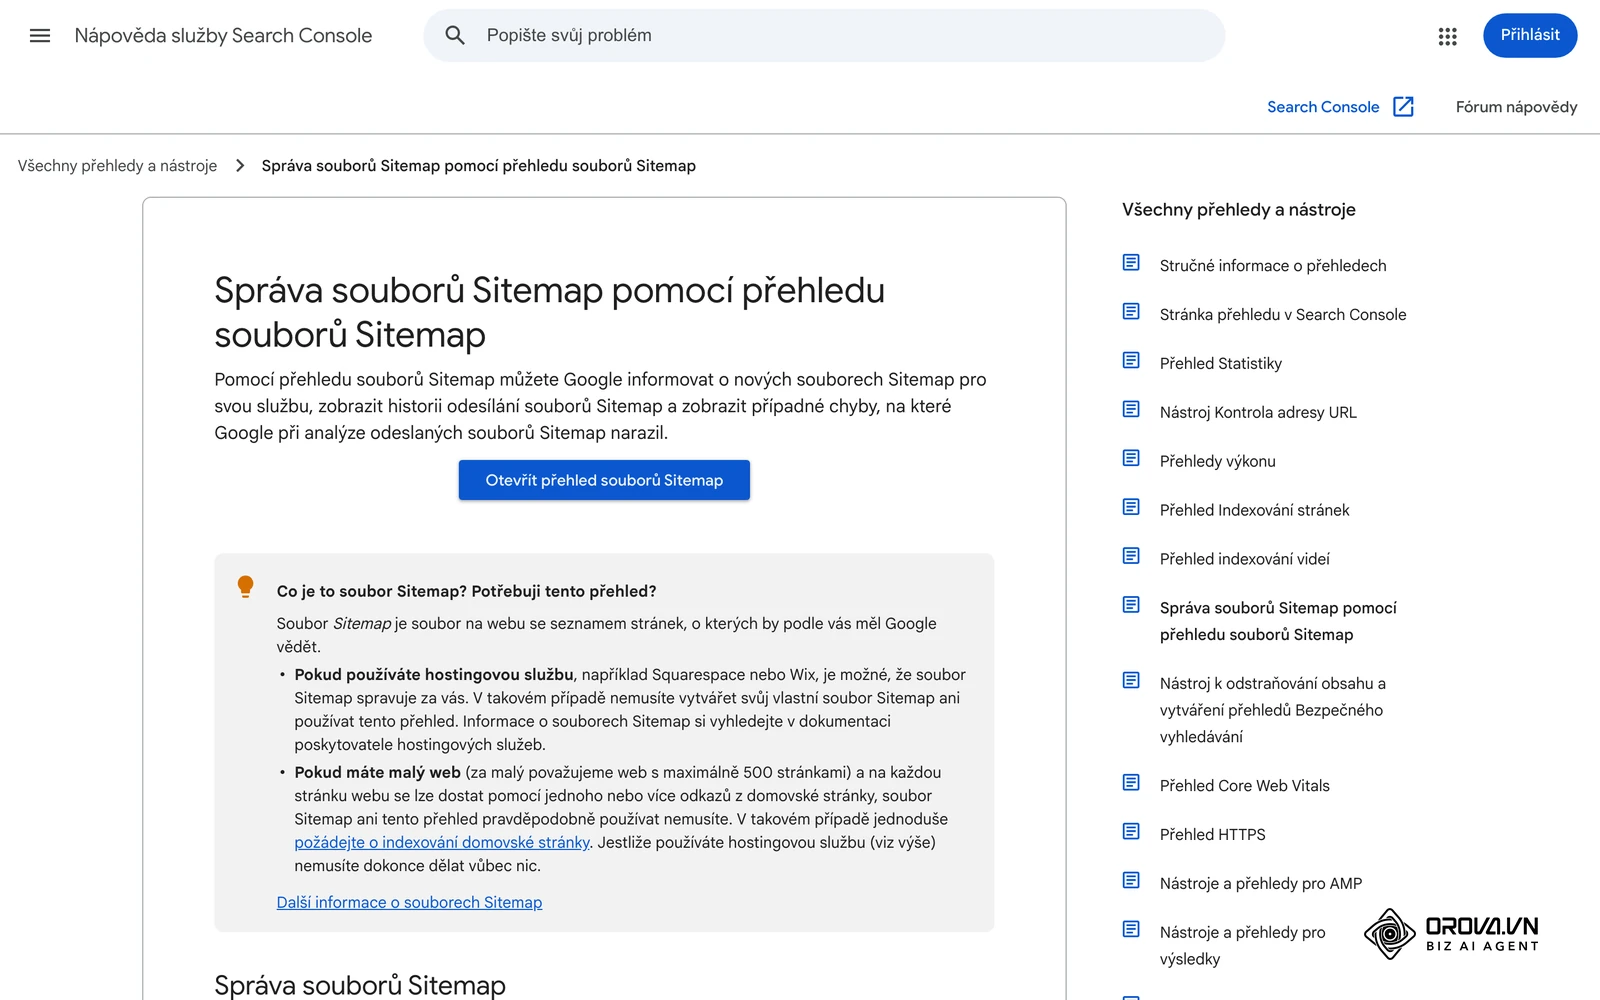Image resolution: width=1600 pixels, height=1000 pixels.
Task: Click the article icon beside Přehled HTTPS
Action: point(1131,832)
